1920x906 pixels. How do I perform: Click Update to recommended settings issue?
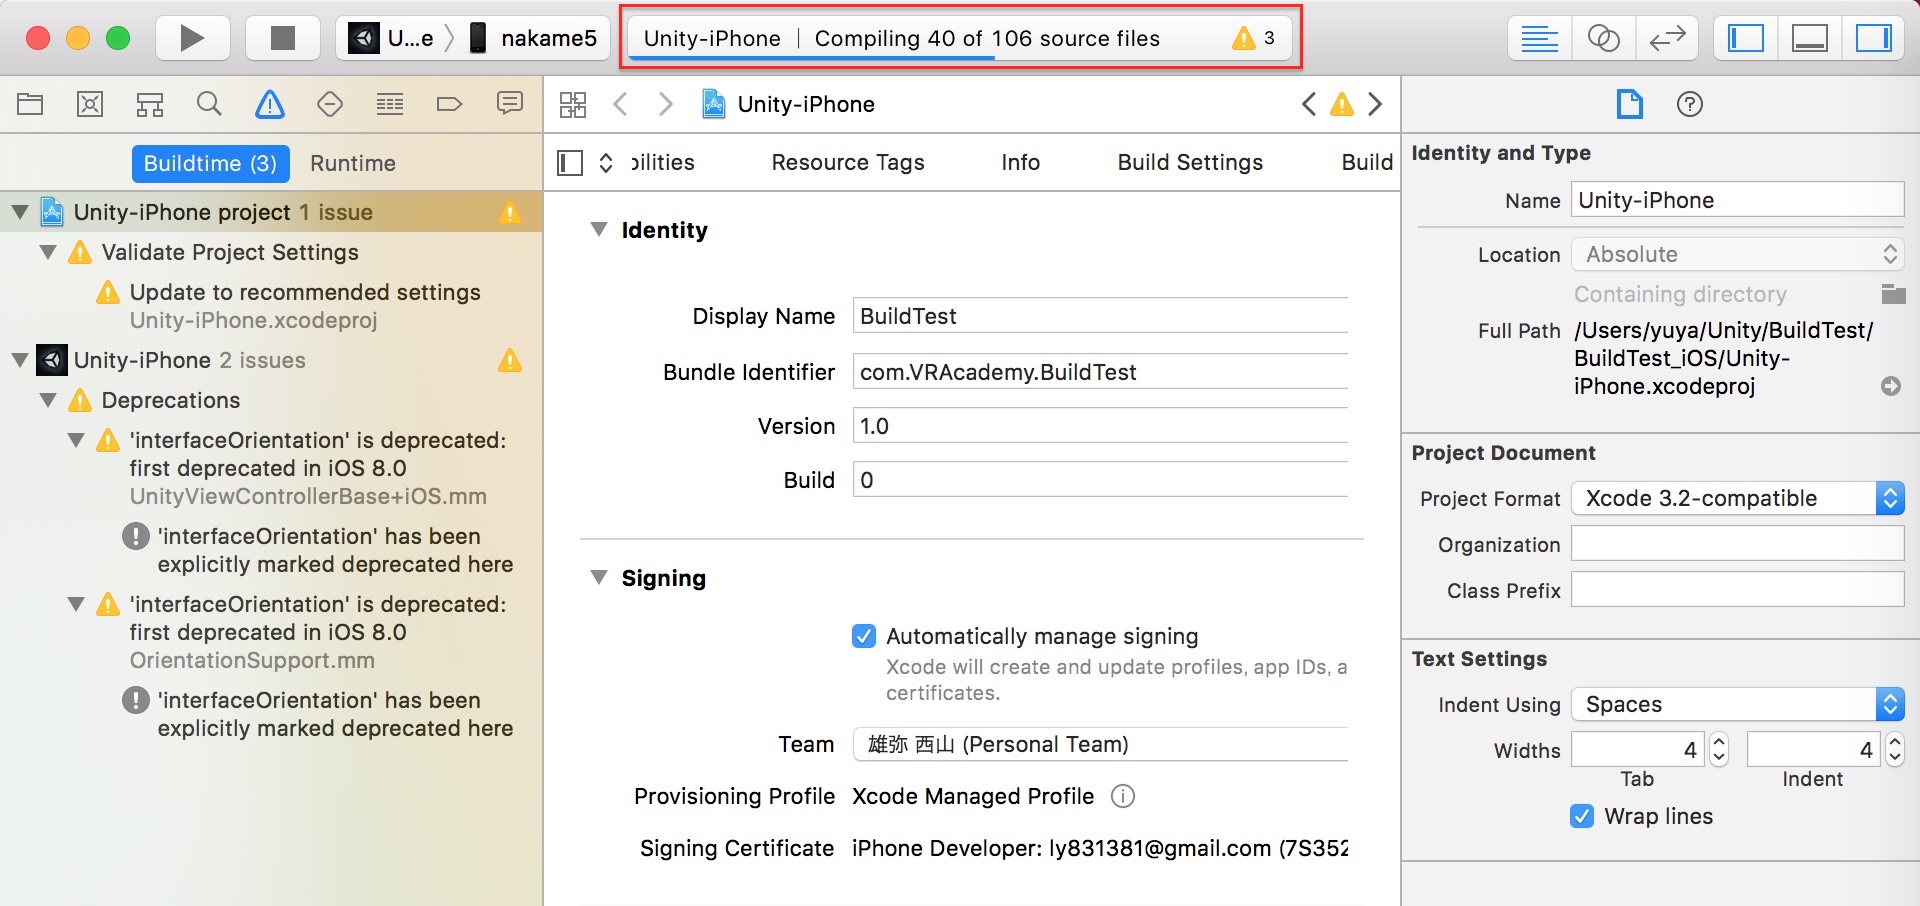click(x=304, y=292)
